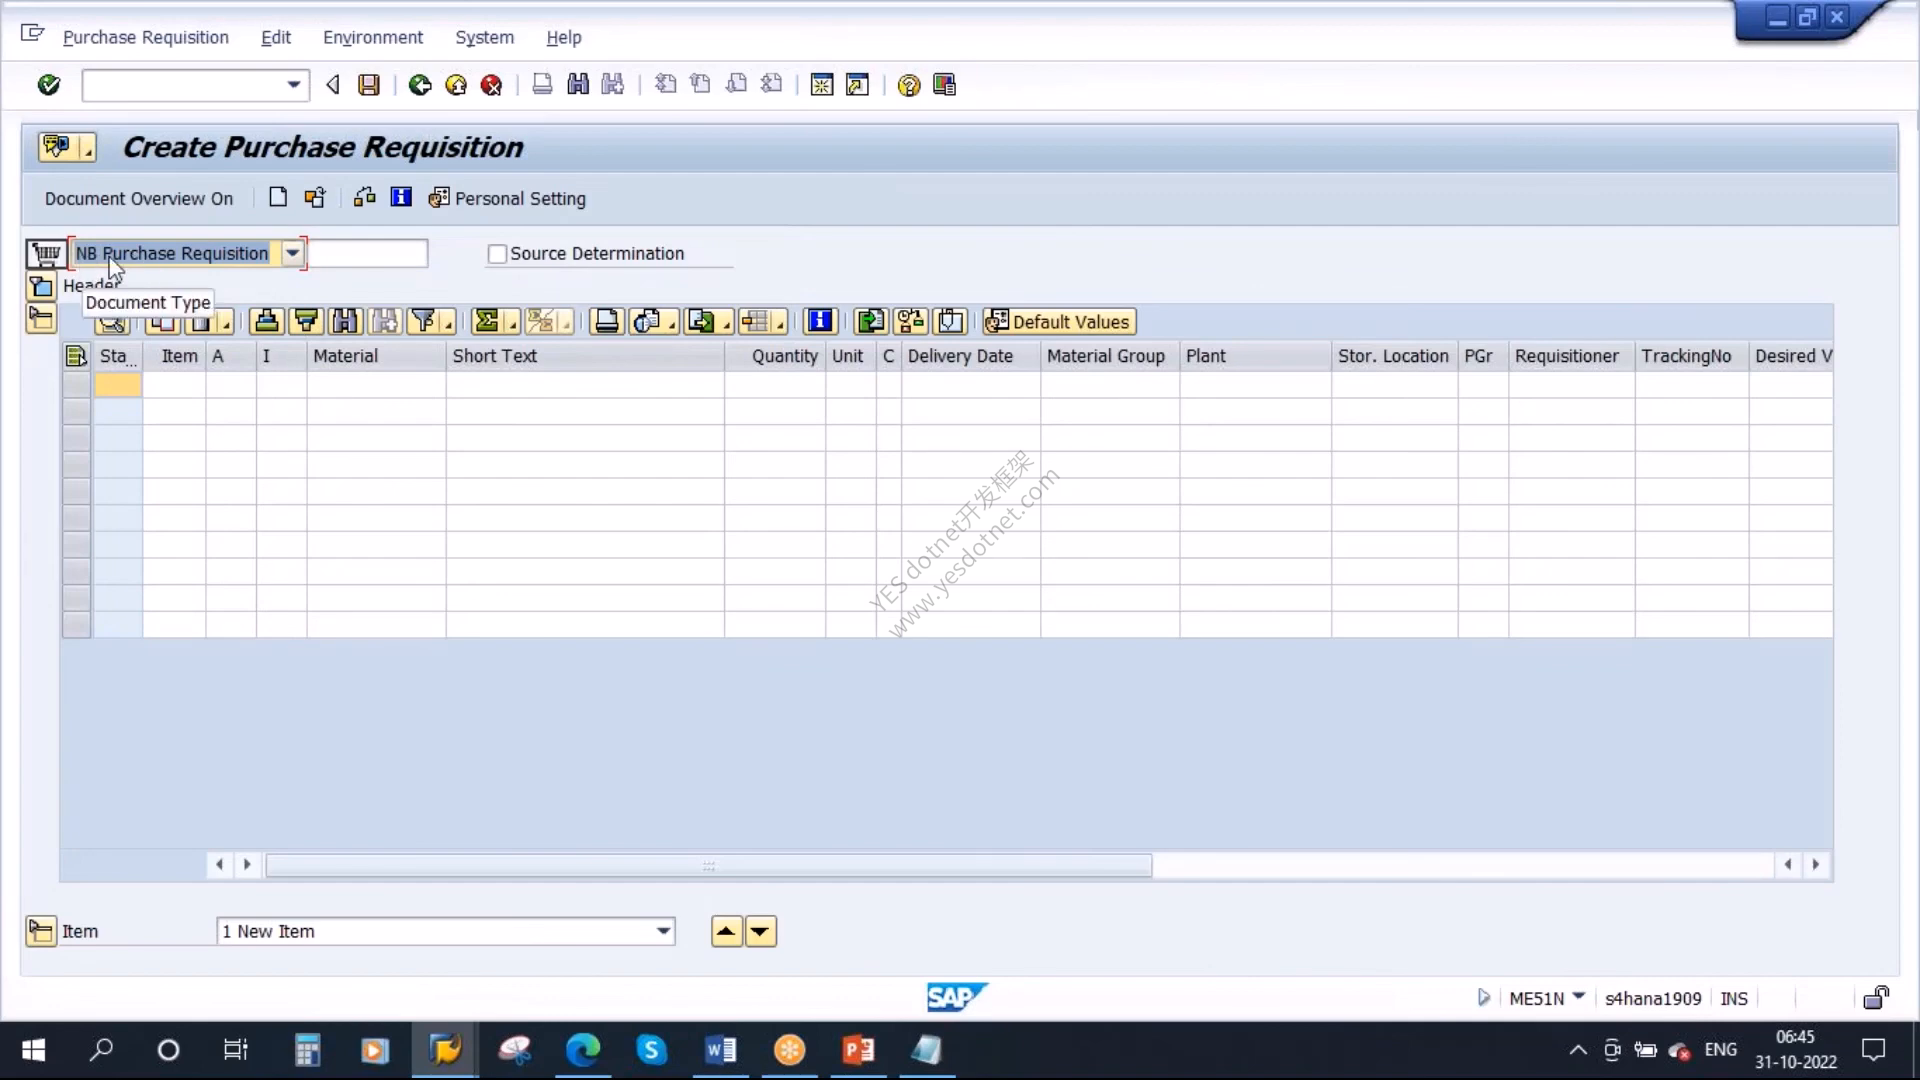This screenshot has height=1080, width=1920.
Task: Click the table settings icon left of Sta column
Action: [76, 356]
